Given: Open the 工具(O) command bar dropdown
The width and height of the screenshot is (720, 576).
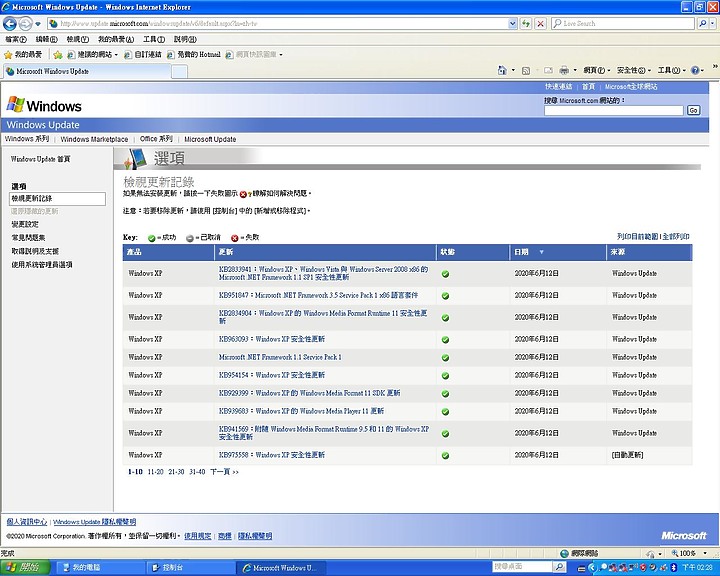Looking at the screenshot, I should 671,70.
